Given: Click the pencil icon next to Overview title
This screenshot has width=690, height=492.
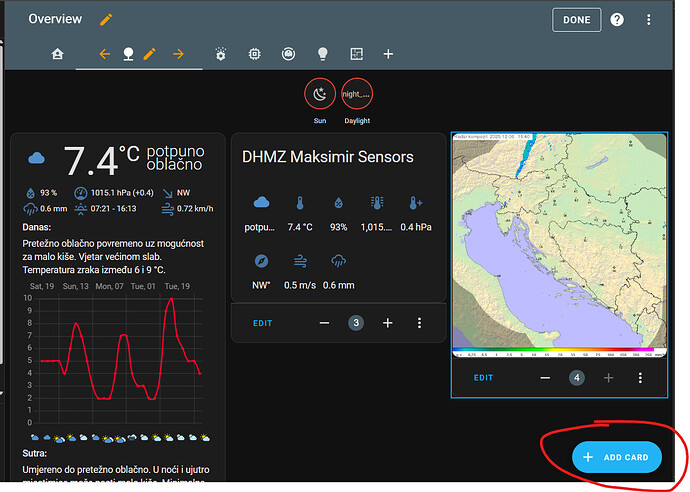Looking at the screenshot, I should (x=106, y=19).
